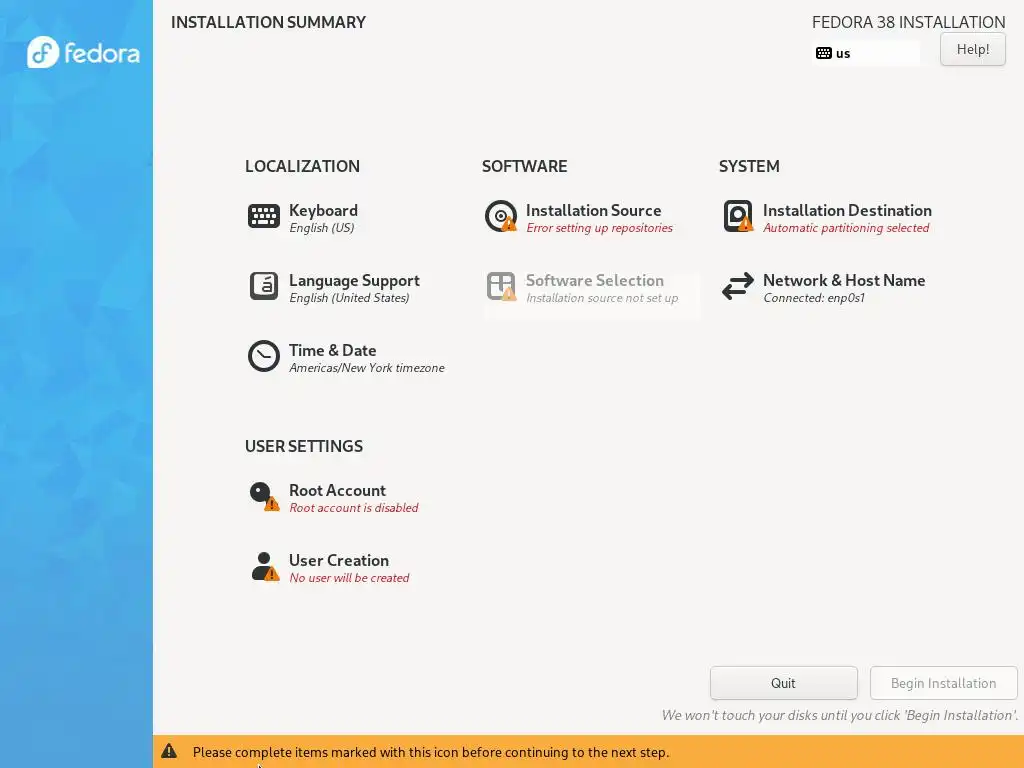This screenshot has height=768, width=1024.
Task: Open Root Account settings label
Action: click(337, 490)
